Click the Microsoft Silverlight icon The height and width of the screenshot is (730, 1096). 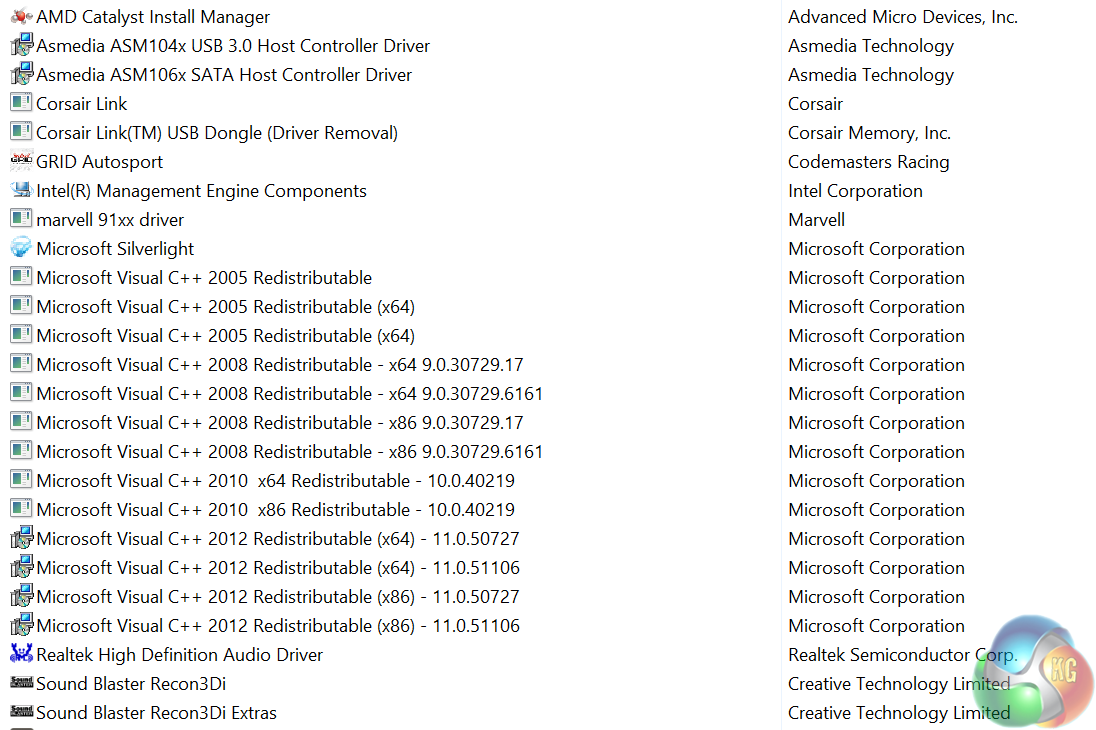tap(21, 248)
